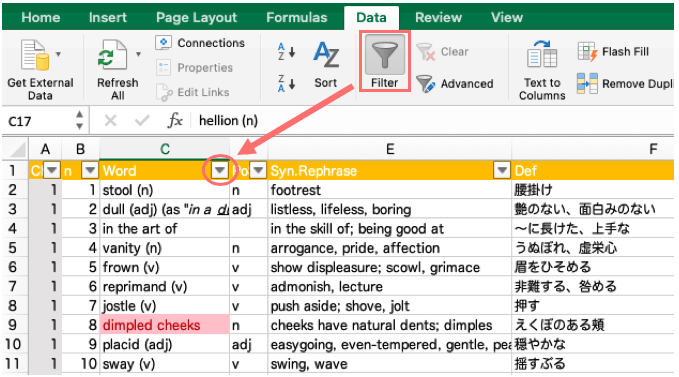Click cell 'jostle (v)'
This screenshot has height=377, width=679.
point(165,306)
